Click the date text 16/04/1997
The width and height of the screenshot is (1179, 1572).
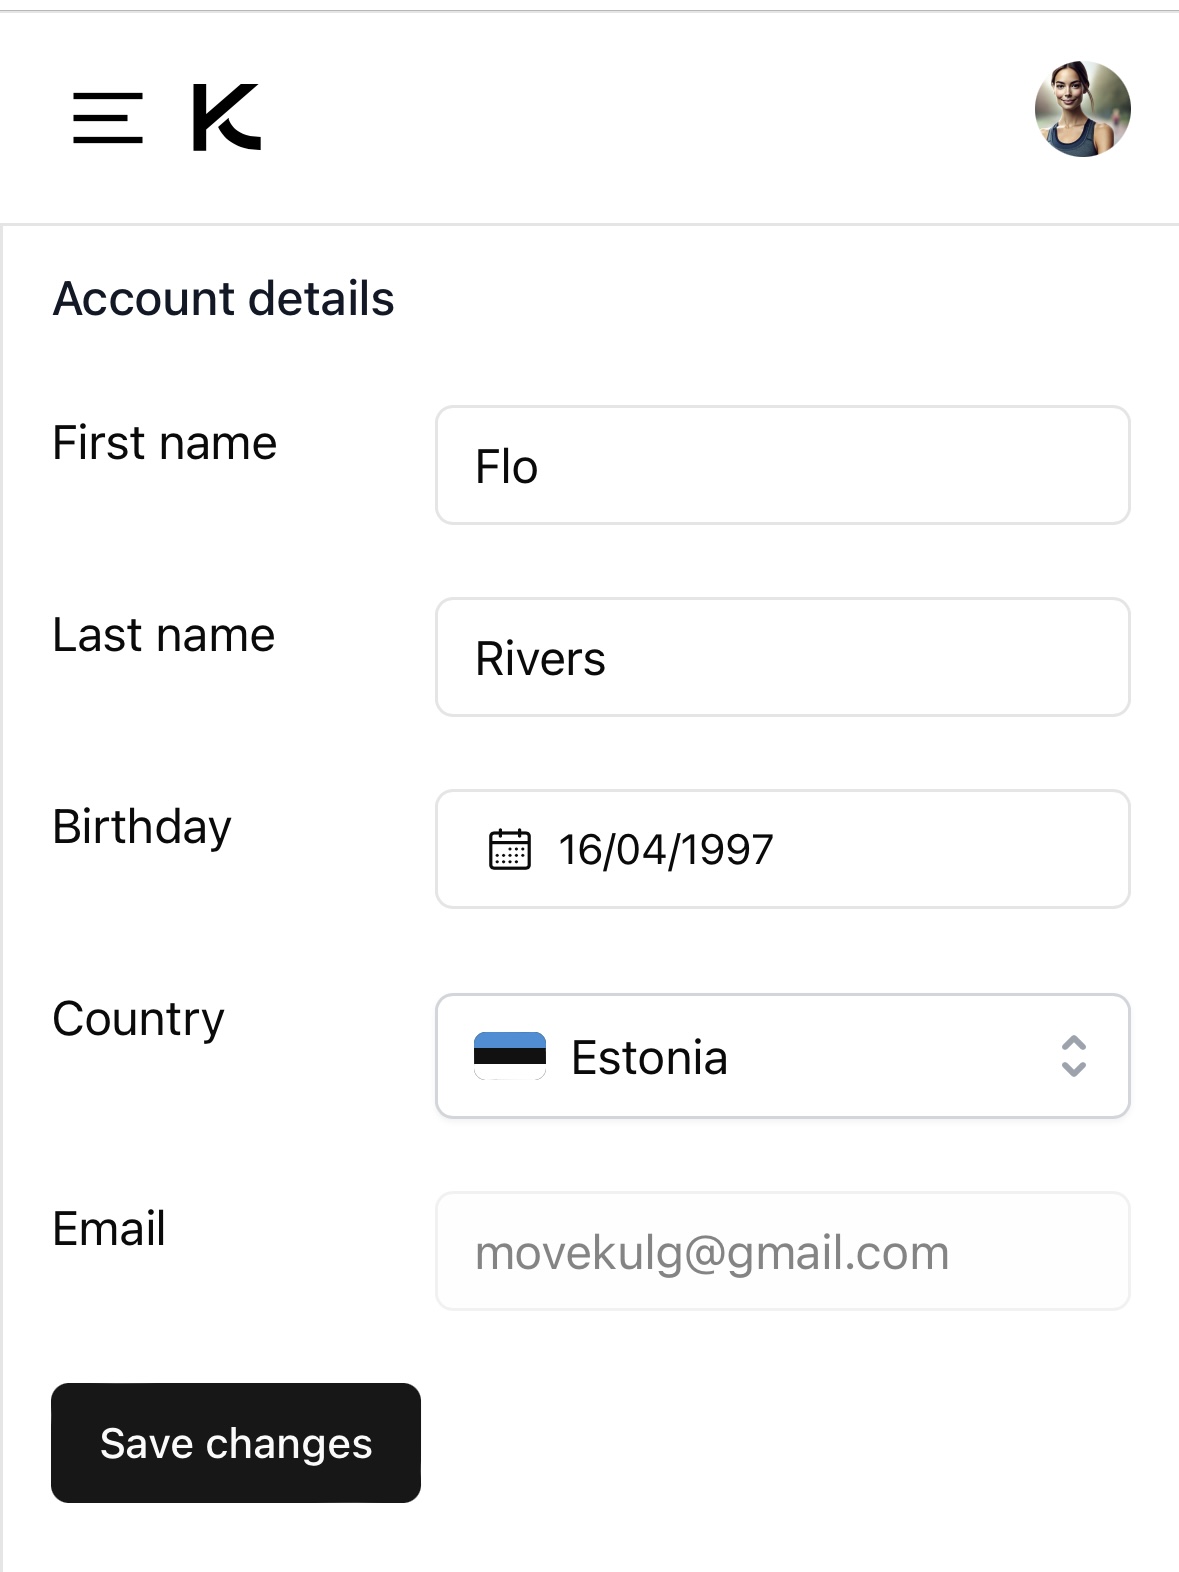(666, 850)
